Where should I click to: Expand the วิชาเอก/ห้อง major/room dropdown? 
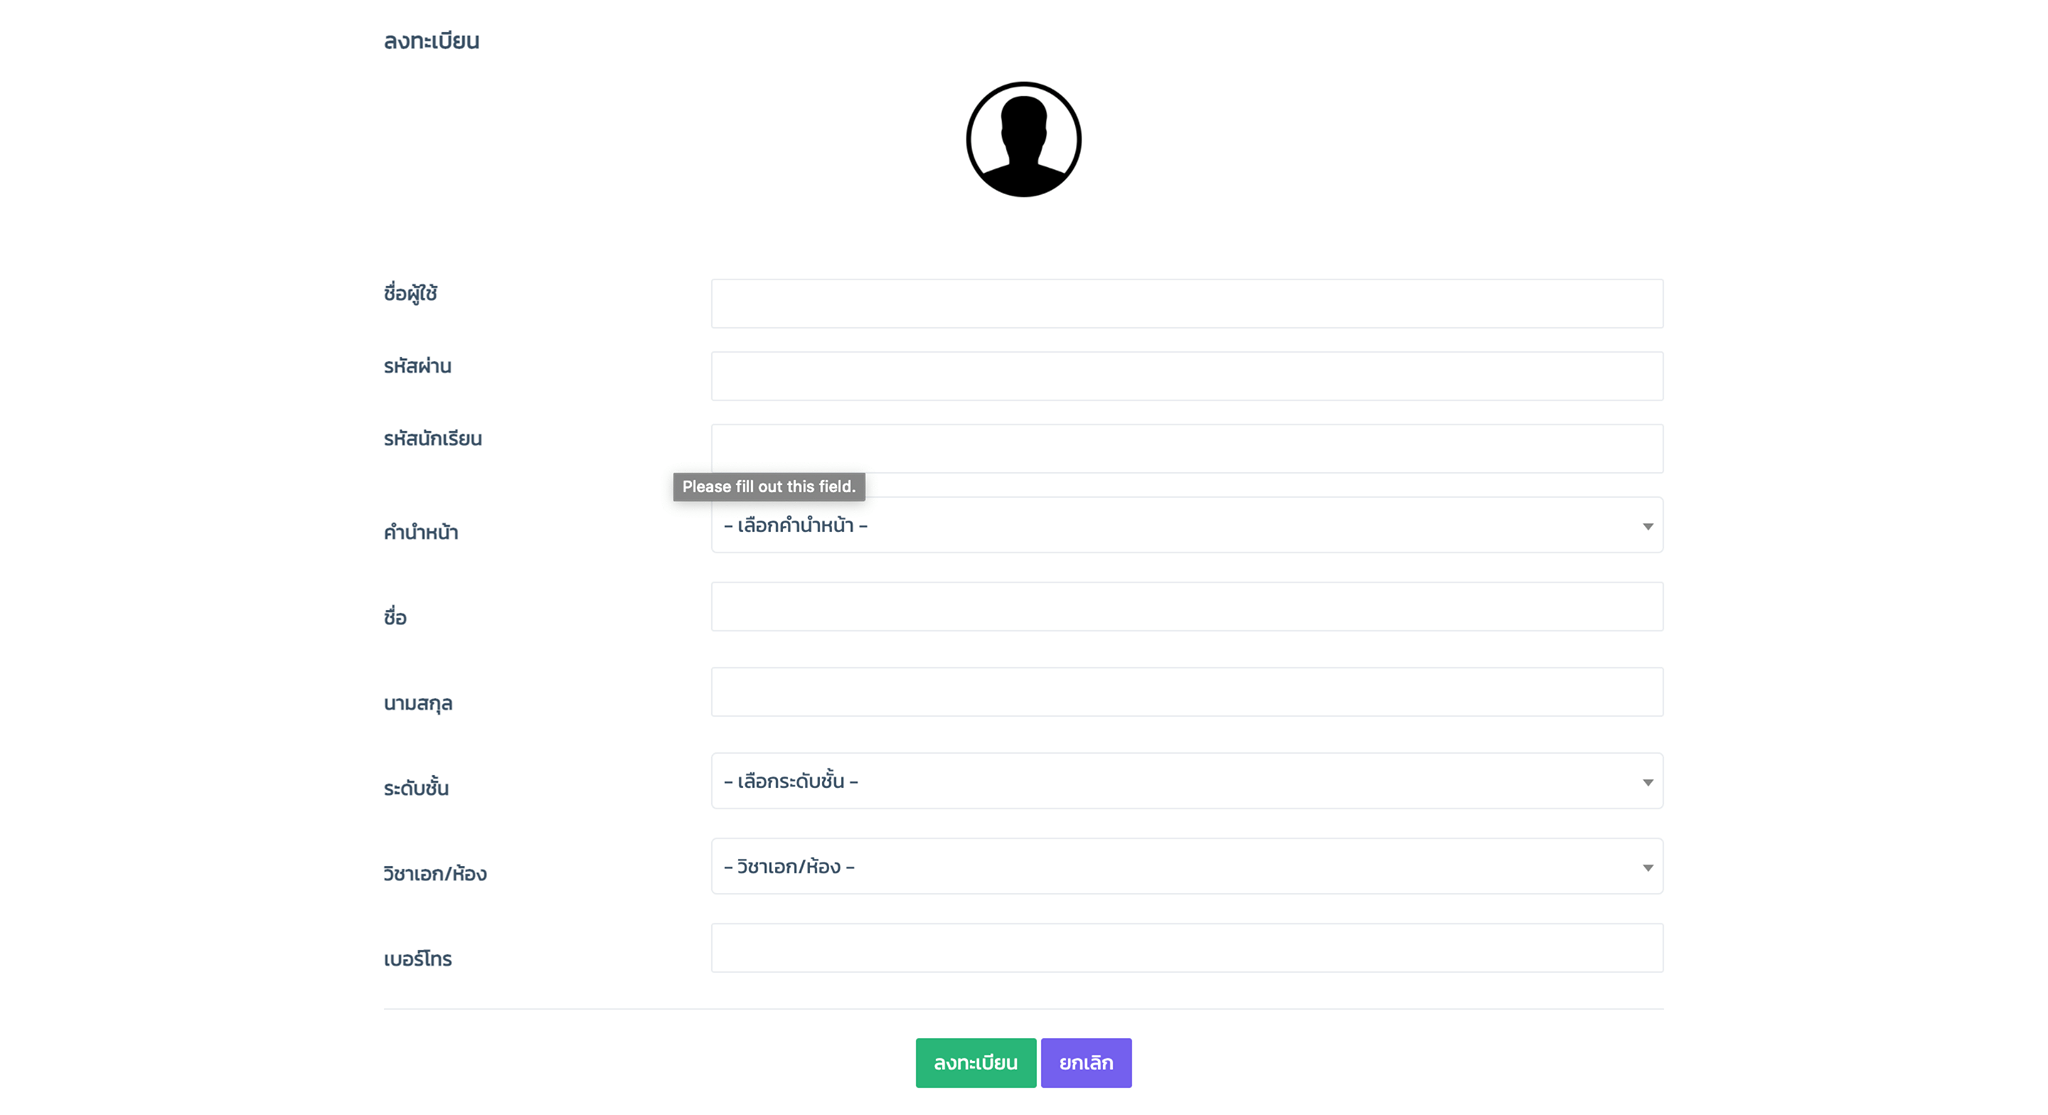1187,866
